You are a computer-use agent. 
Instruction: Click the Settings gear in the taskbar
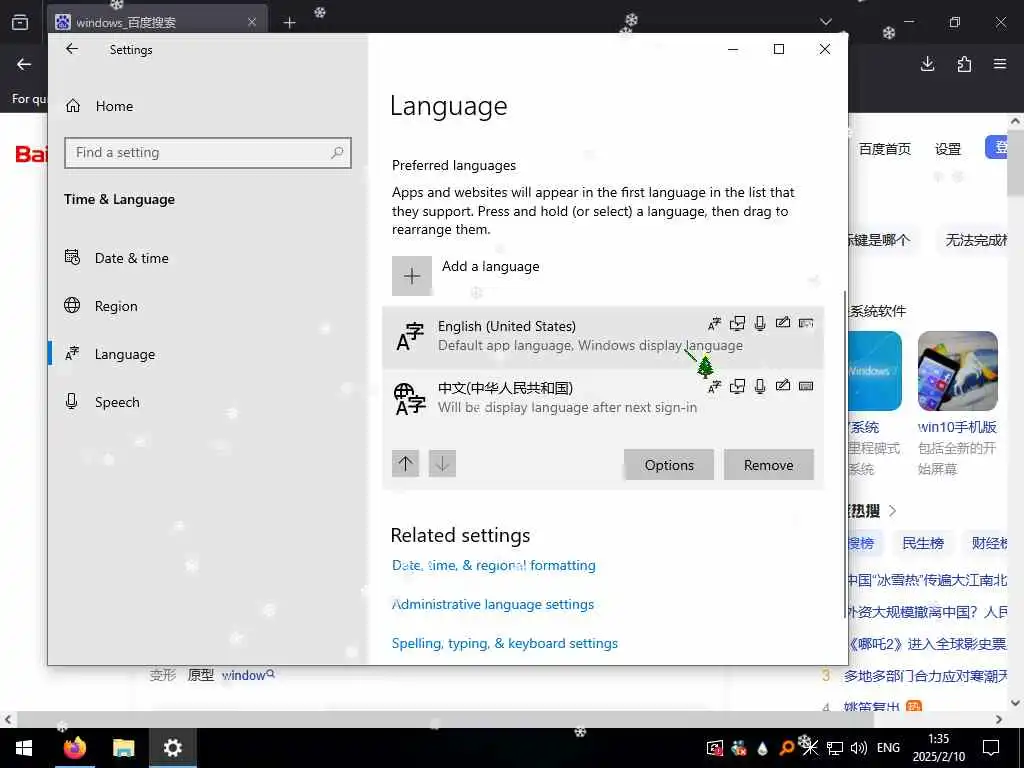click(x=172, y=748)
